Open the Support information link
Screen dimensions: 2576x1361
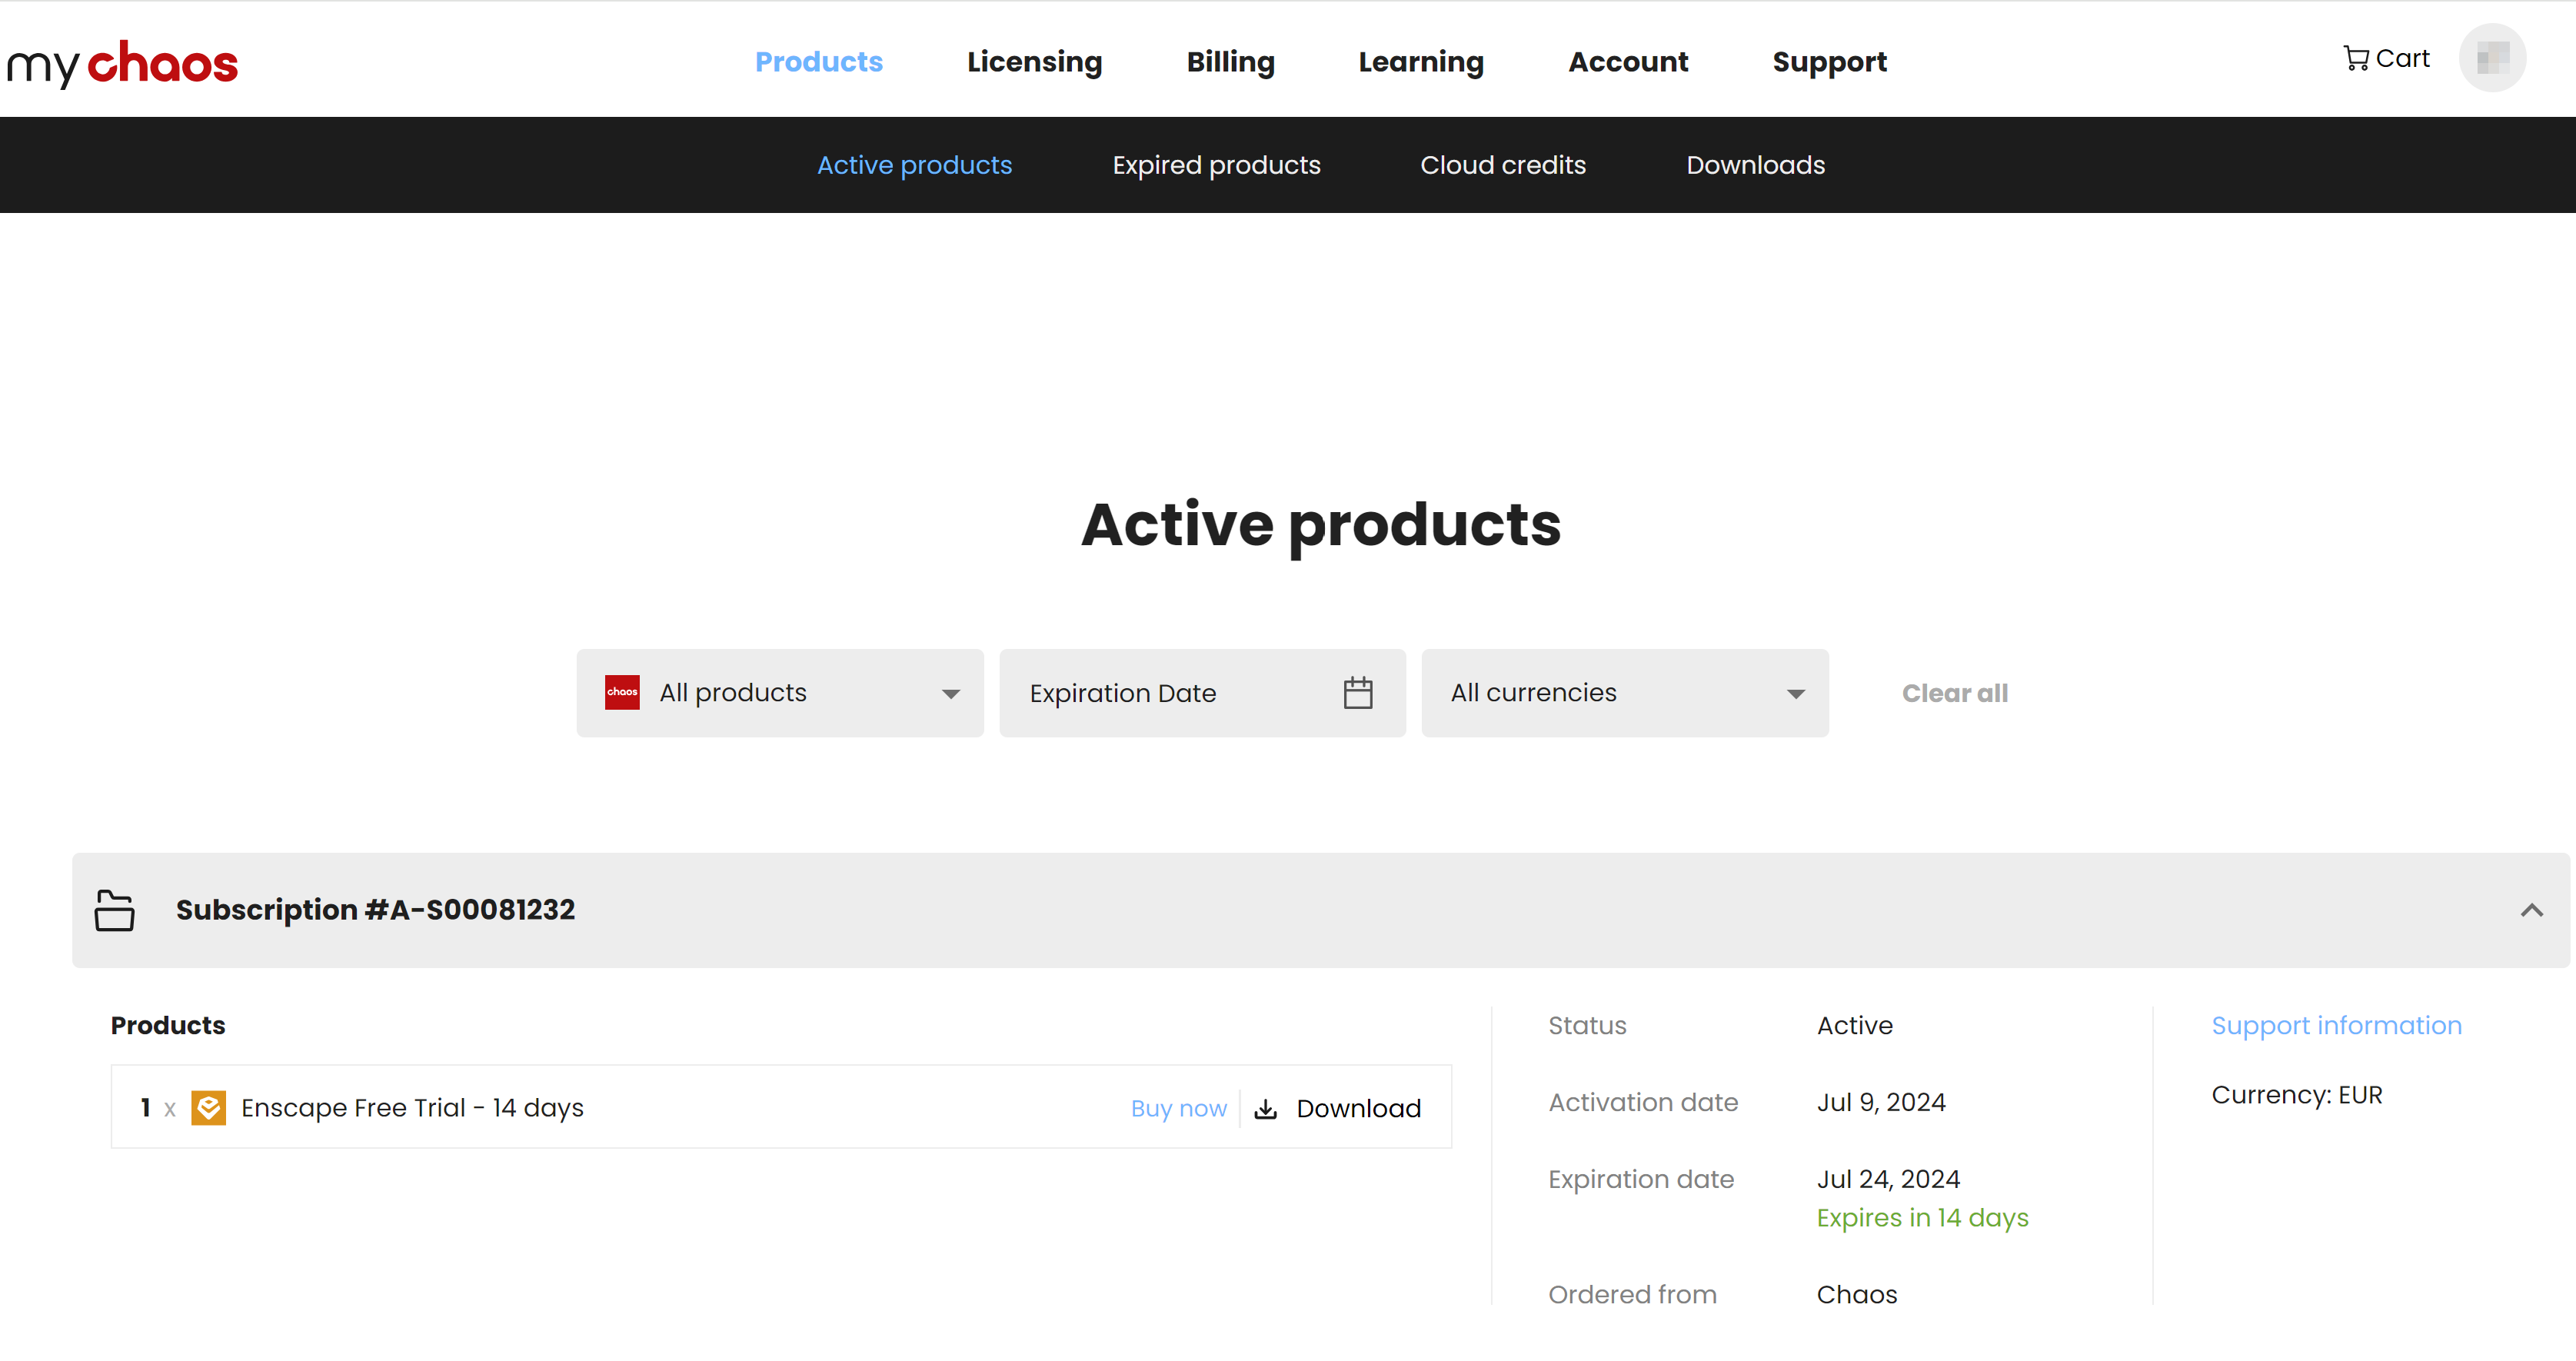[x=2336, y=1026]
